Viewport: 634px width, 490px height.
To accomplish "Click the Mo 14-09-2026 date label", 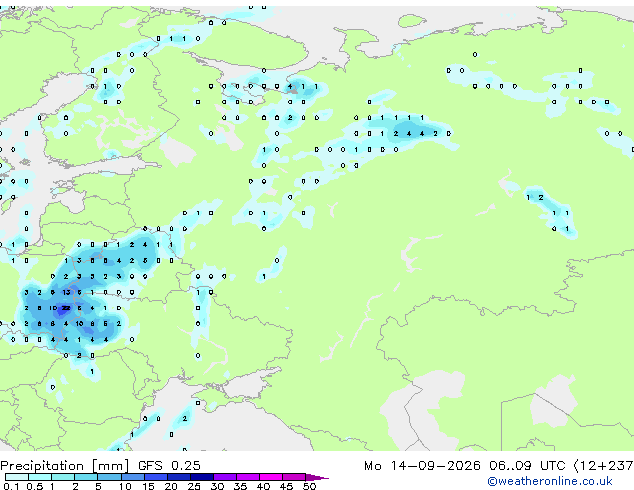I will (x=422, y=466).
